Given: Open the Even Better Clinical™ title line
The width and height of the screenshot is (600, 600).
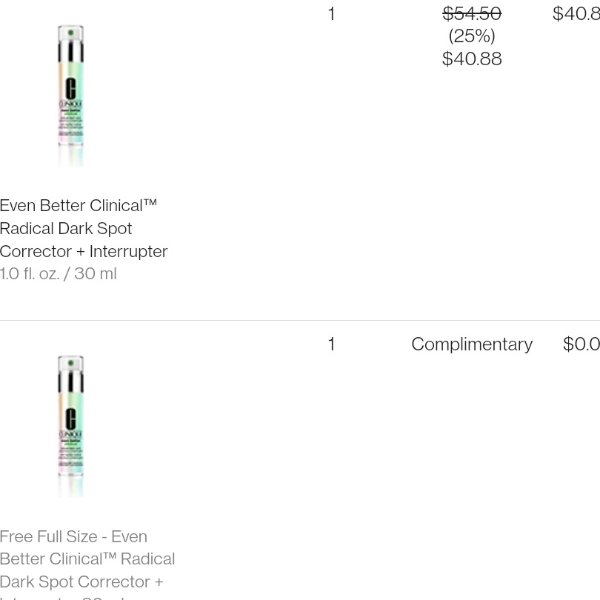Looking at the screenshot, I should tap(78, 205).
